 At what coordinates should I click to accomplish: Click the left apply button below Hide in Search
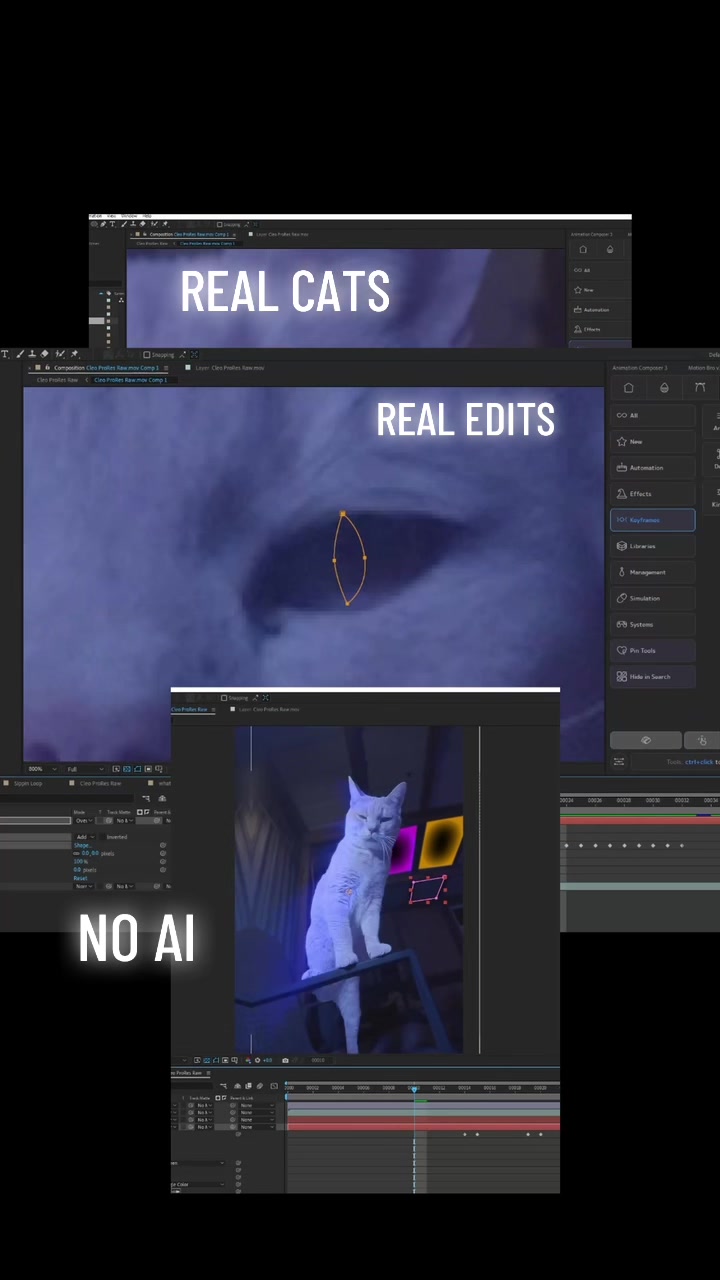point(646,740)
